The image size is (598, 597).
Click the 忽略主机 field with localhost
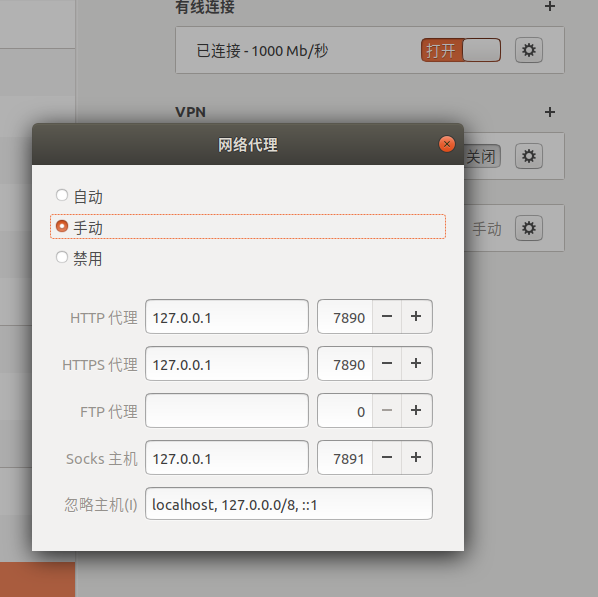[289, 504]
